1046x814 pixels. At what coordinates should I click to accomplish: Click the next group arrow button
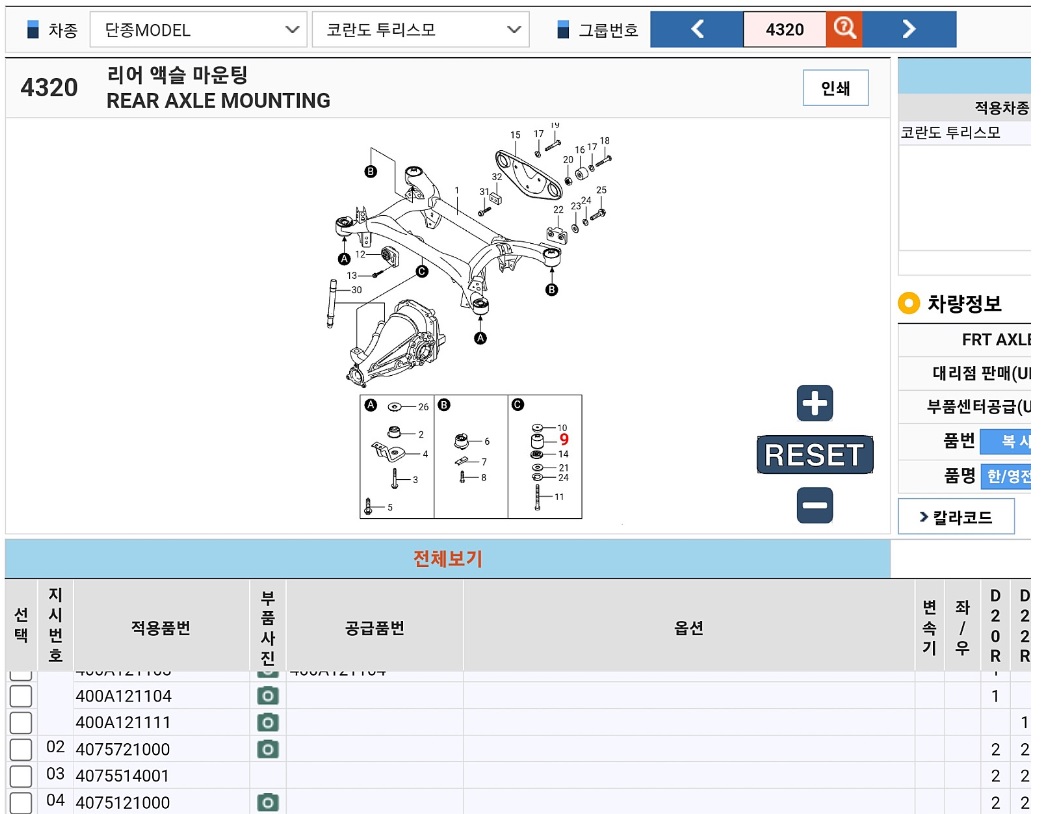click(x=909, y=29)
